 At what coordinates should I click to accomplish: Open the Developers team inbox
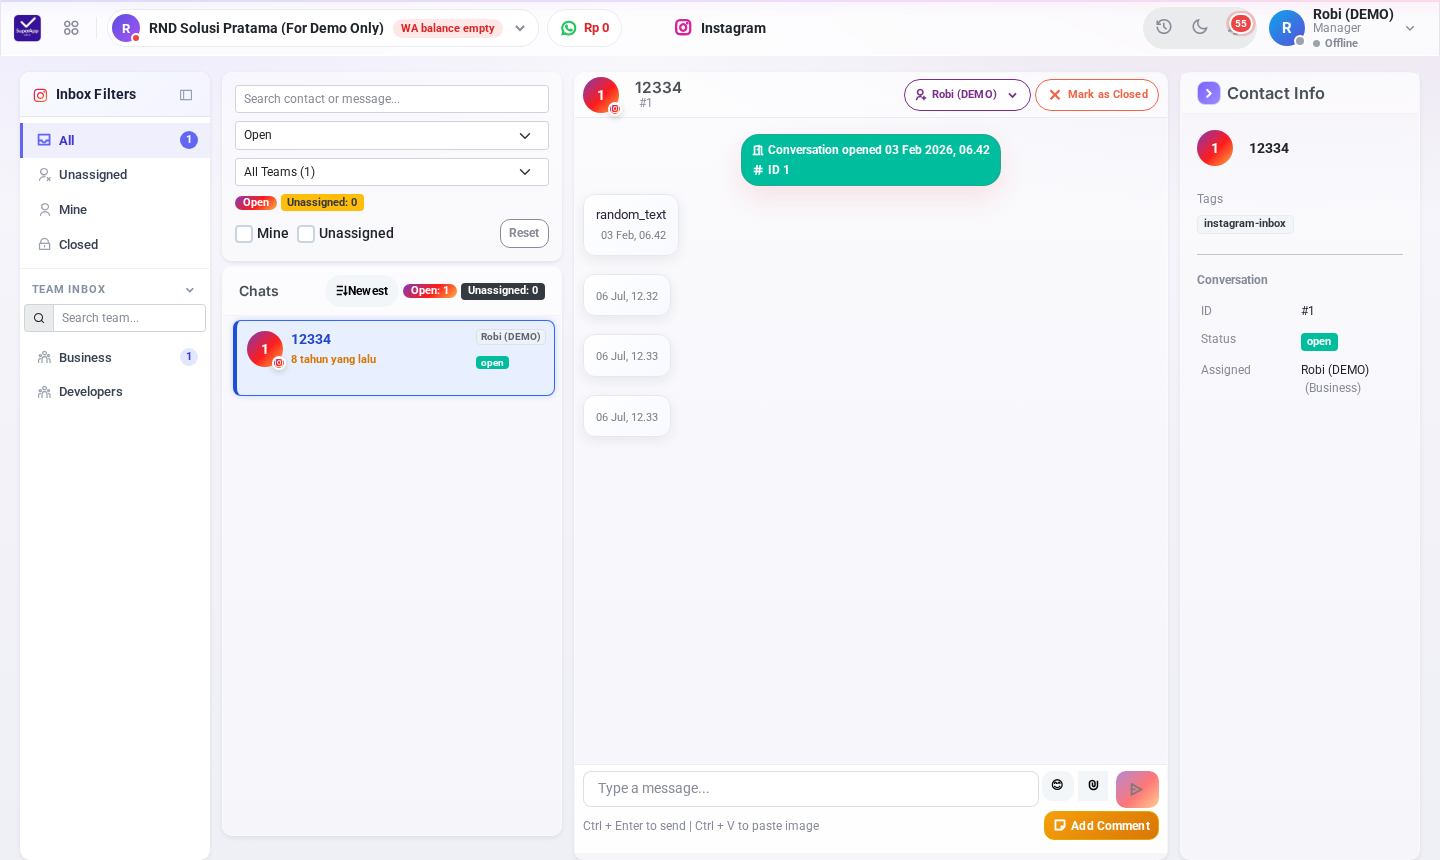click(x=116, y=392)
